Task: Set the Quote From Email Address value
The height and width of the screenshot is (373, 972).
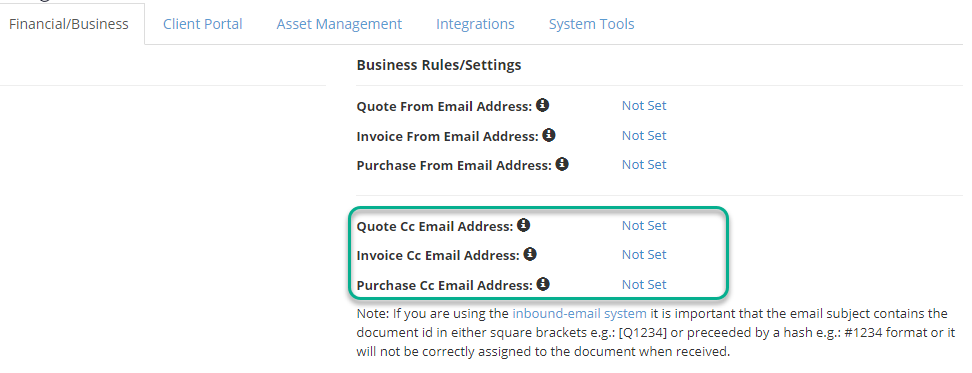Action: pos(644,105)
